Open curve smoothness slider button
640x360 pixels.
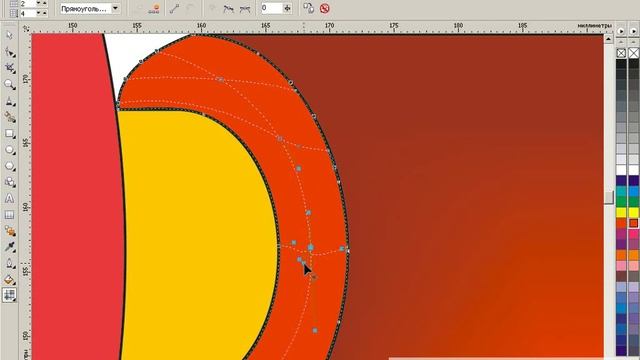coord(287,8)
